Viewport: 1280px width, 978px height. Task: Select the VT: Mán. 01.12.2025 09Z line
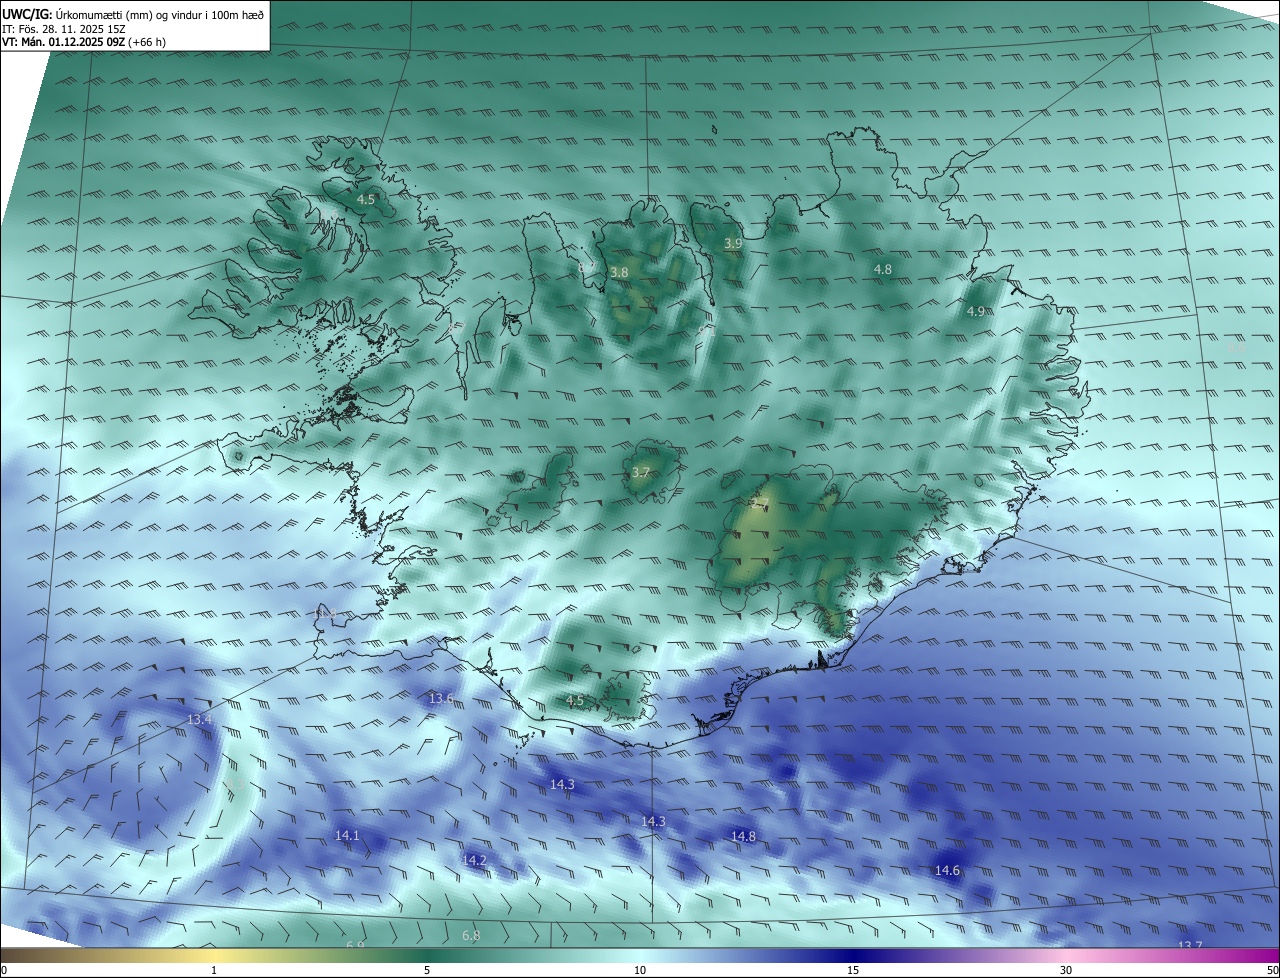(x=84, y=42)
